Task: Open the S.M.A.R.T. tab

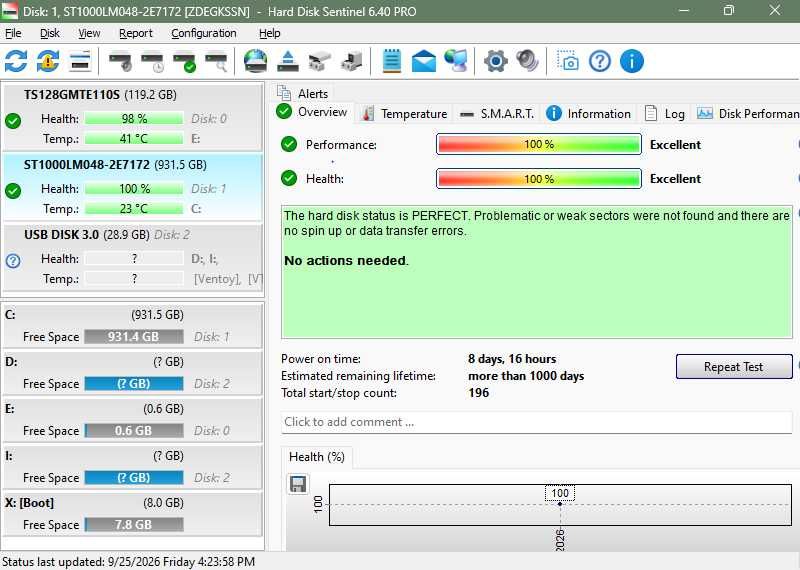Action: click(496, 114)
